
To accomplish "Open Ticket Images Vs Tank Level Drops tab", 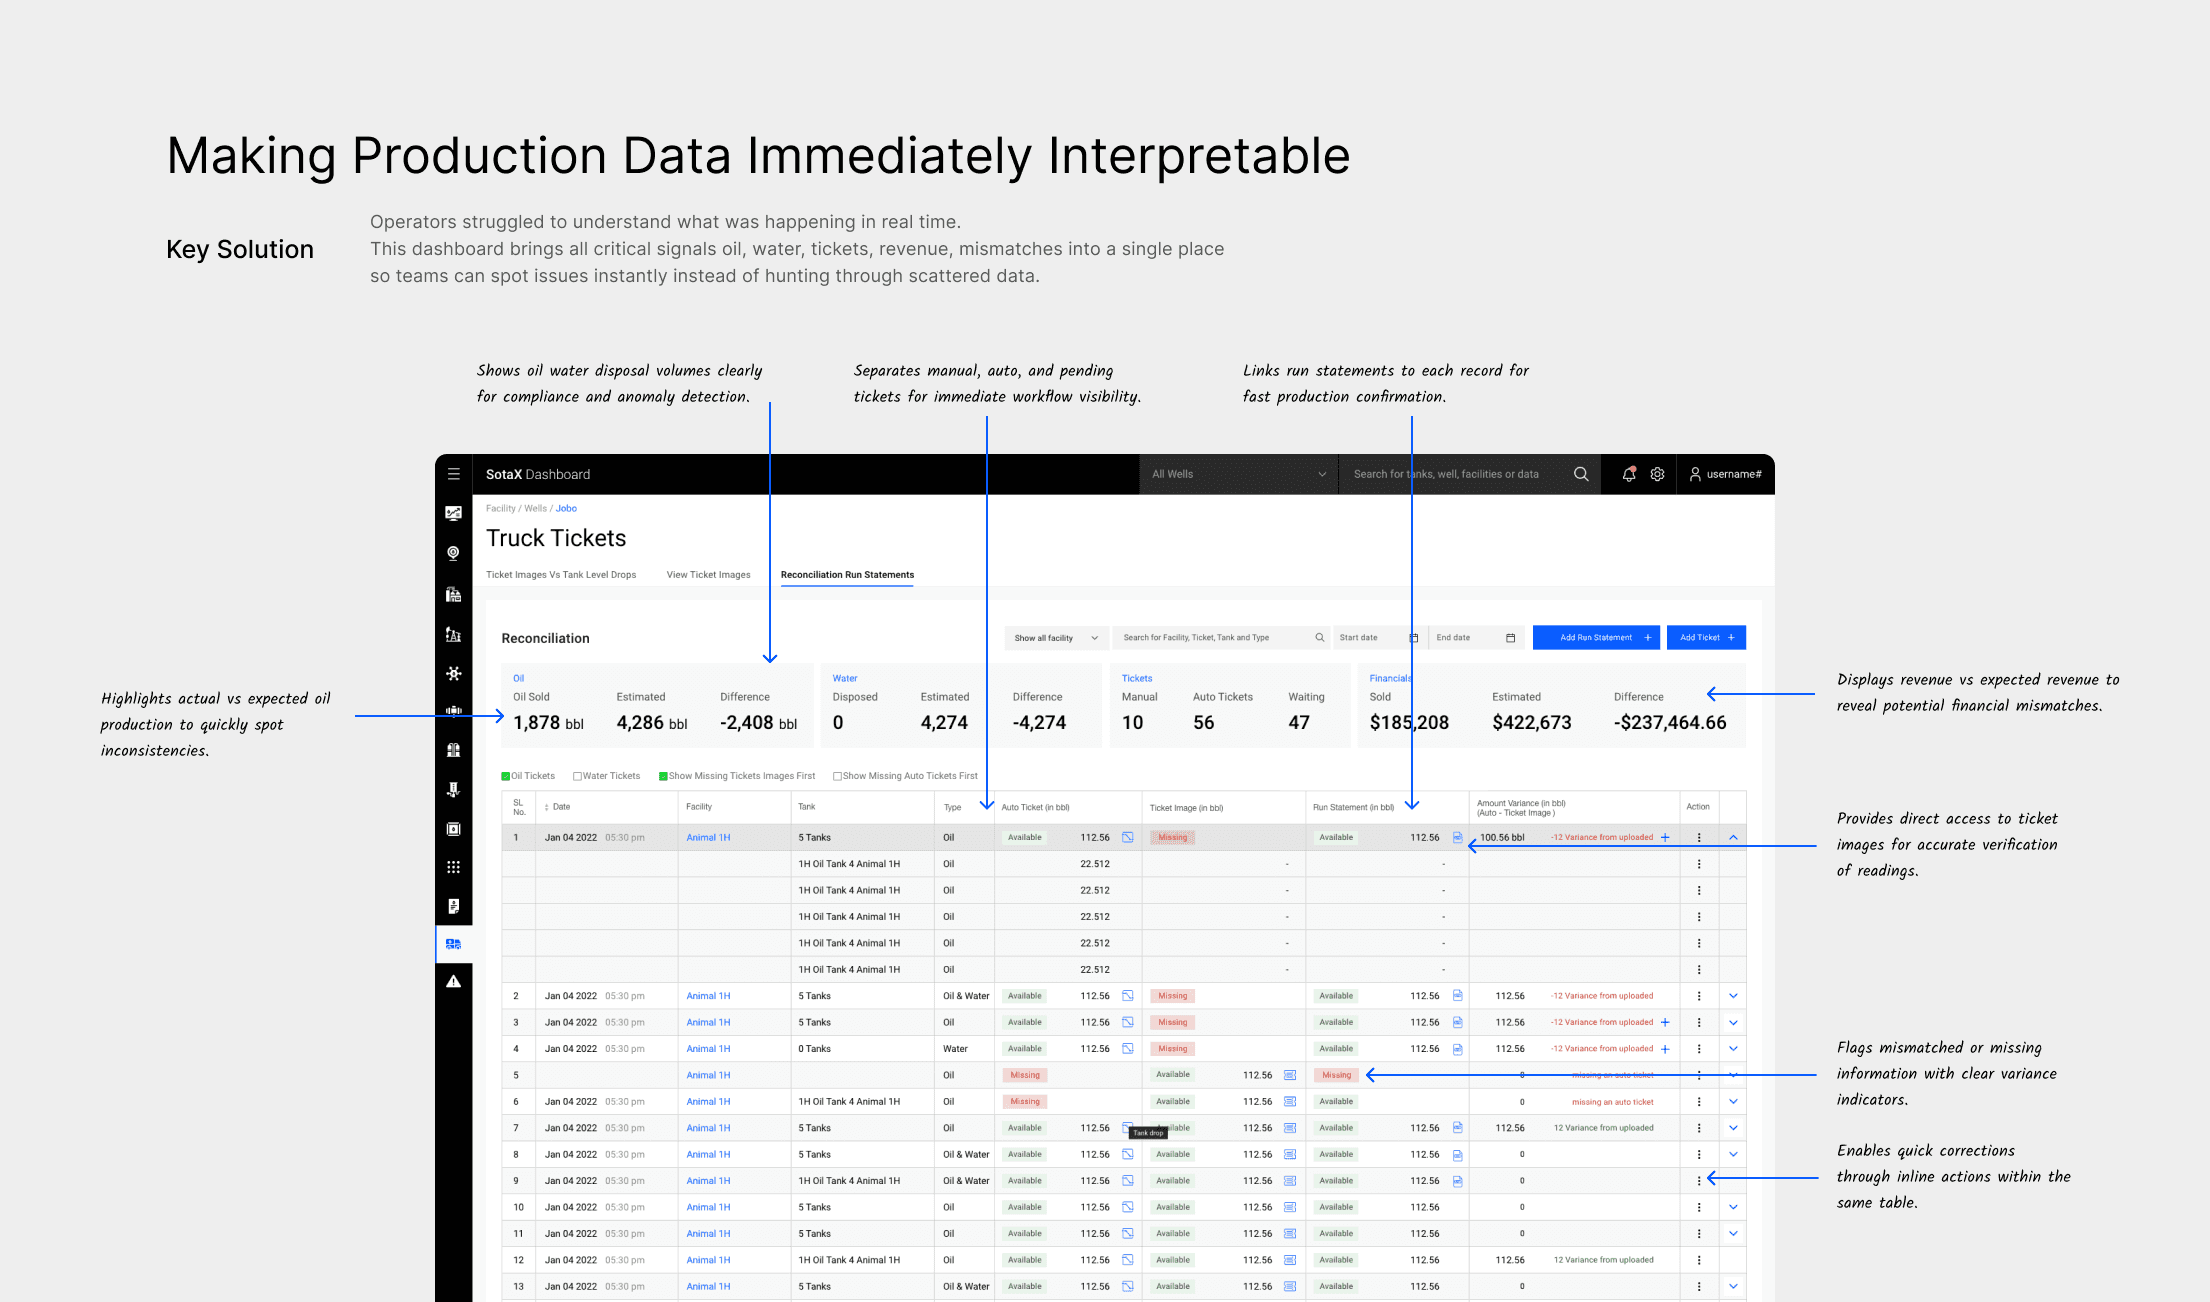I will 561,575.
